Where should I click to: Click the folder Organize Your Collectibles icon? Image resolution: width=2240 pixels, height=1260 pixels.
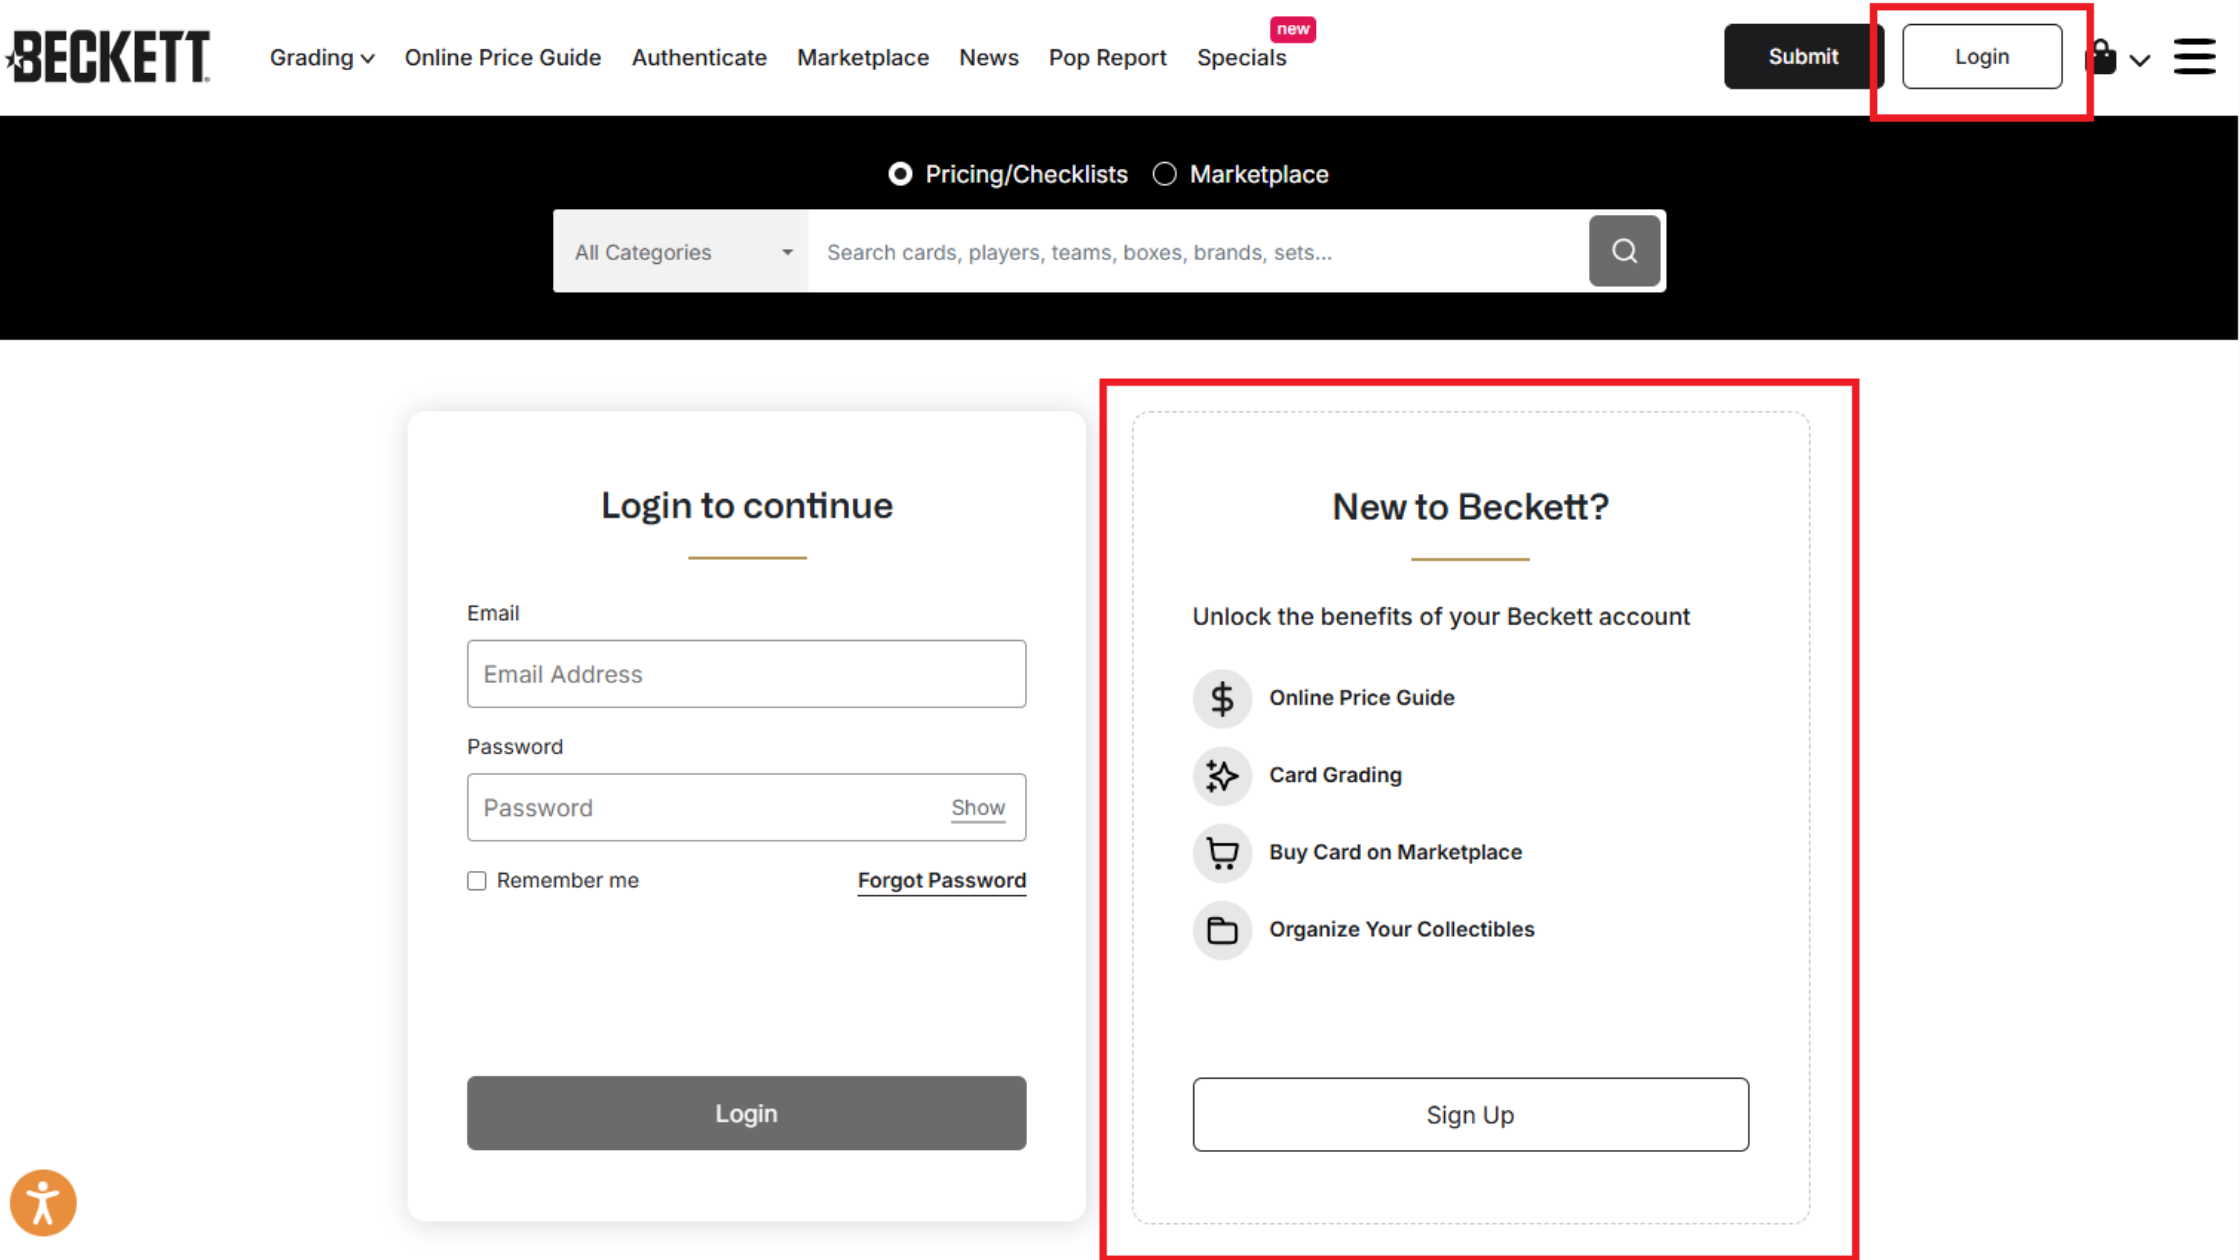tap(1222, 930)
